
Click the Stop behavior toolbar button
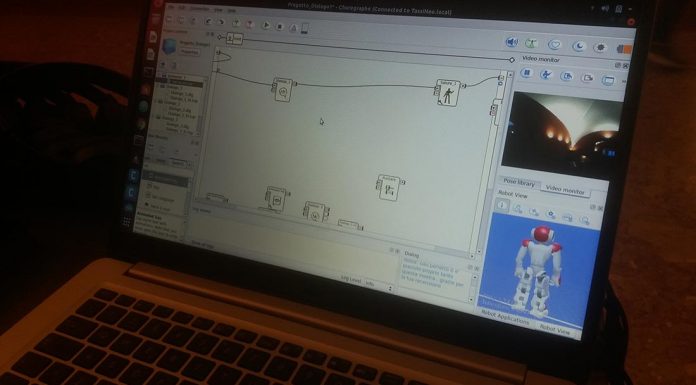pyautogui.click(x=279, y=27)
